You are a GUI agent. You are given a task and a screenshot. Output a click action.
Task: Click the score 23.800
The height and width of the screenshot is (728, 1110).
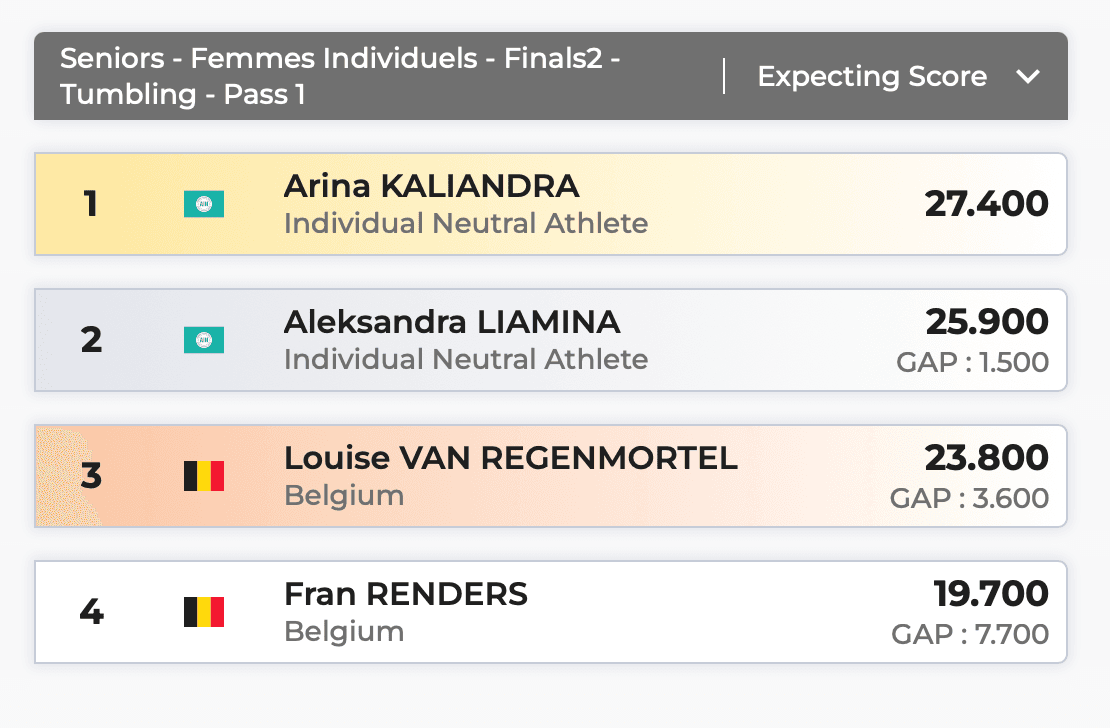986,458
